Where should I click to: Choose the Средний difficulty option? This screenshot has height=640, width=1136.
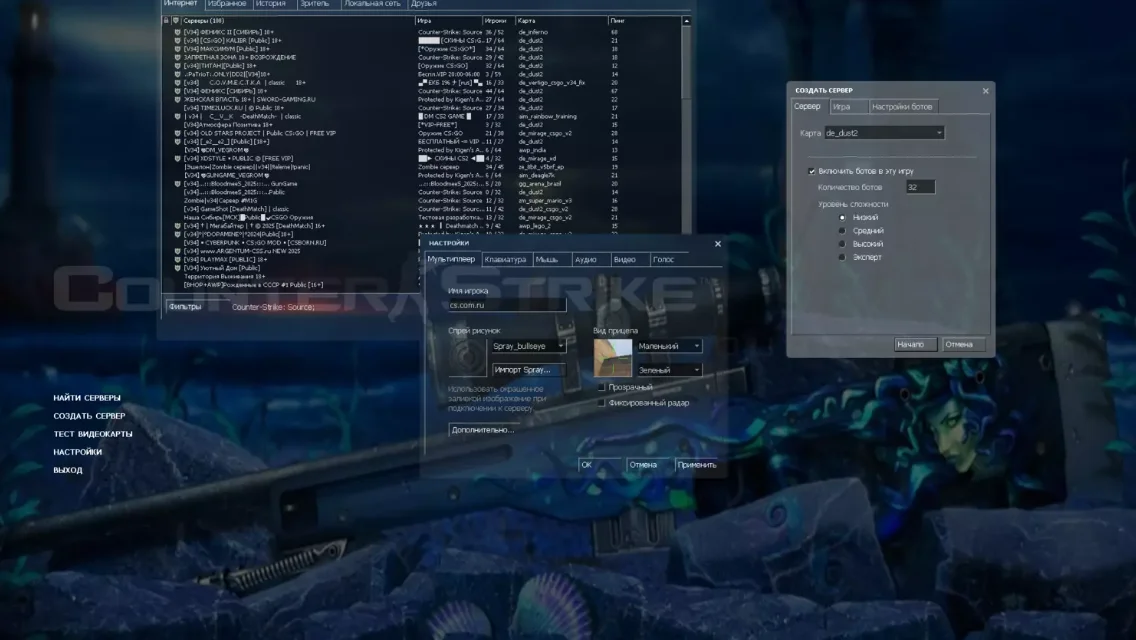[x=842, y=231]
